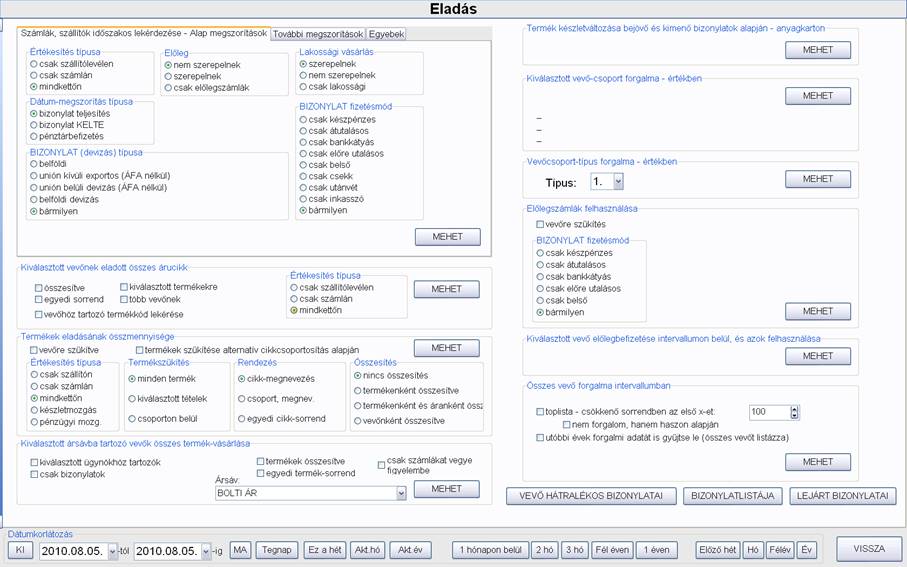Screen dimensions: 907x567
Task: Select 'Ez a hét' date range
Action: [325, 550]
